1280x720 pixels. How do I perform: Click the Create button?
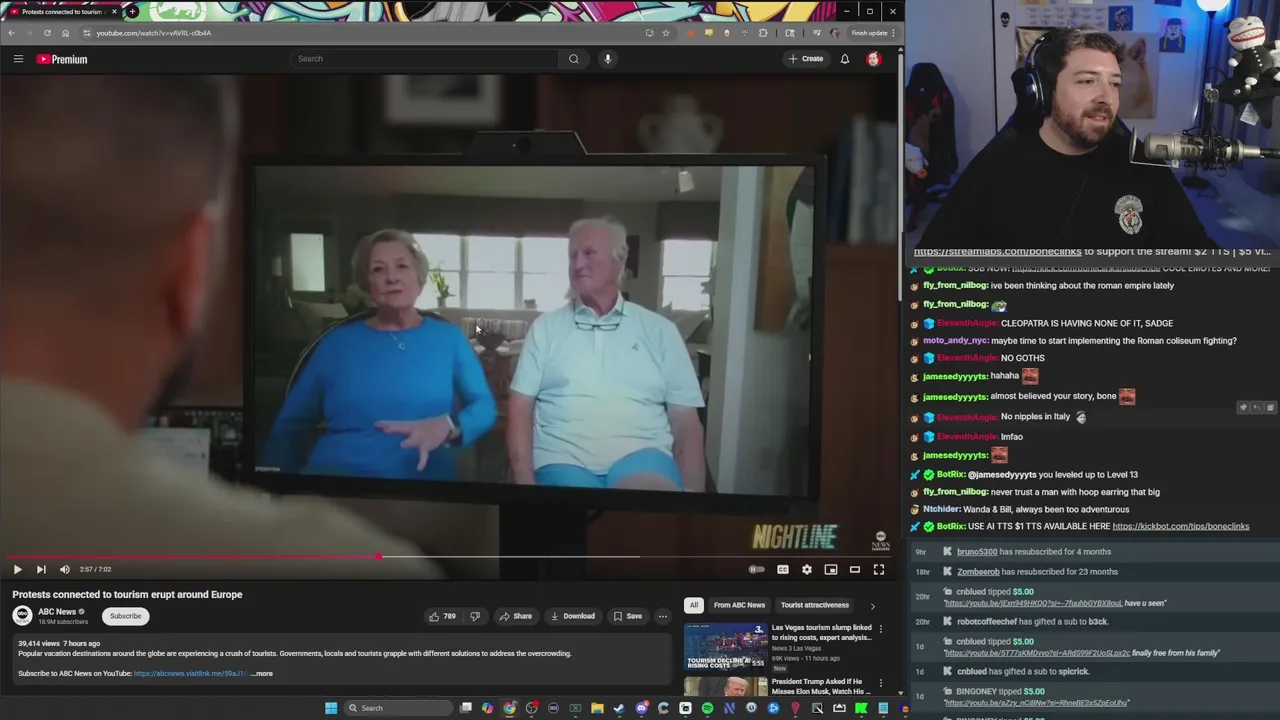click(x=805, y=59)
